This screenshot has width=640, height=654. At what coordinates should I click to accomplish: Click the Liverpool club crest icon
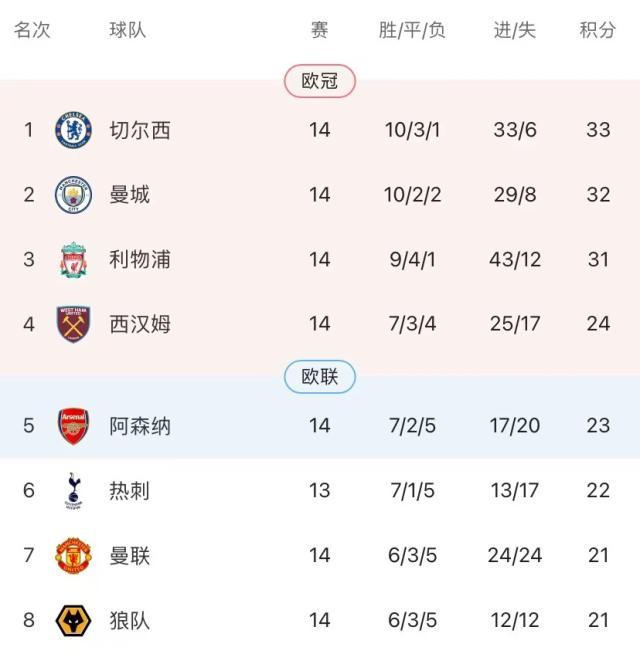point(73,260)
